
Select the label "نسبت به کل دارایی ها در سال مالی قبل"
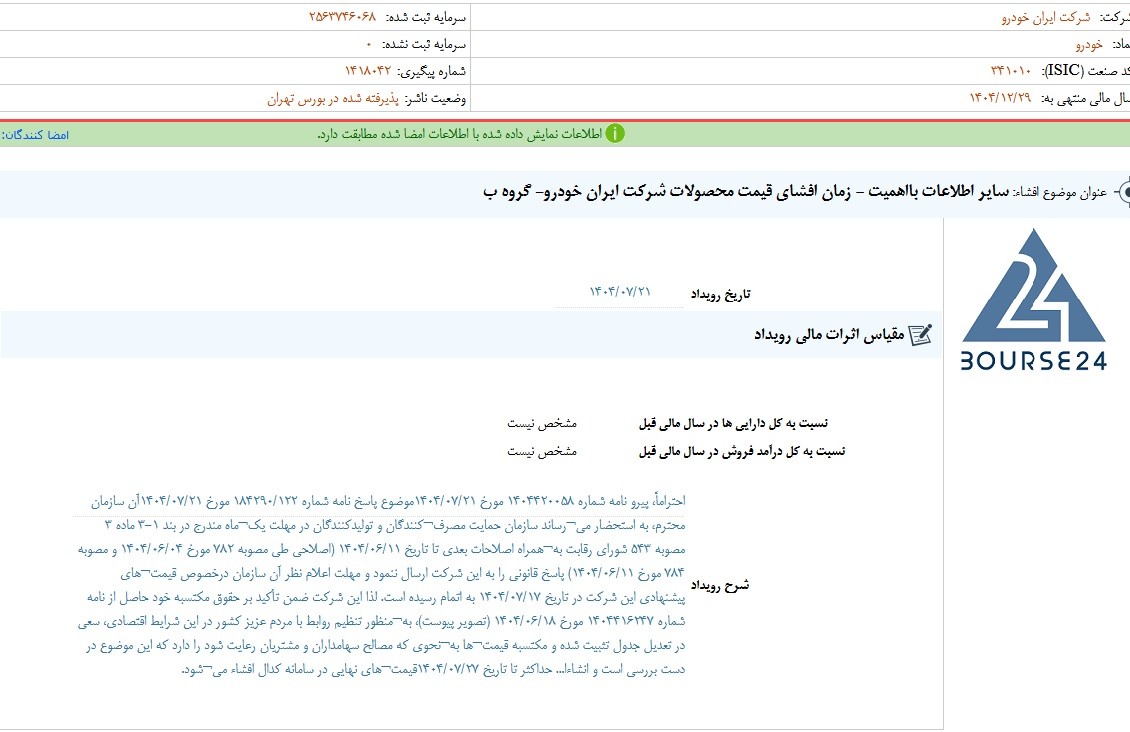[x=734, y=424]
